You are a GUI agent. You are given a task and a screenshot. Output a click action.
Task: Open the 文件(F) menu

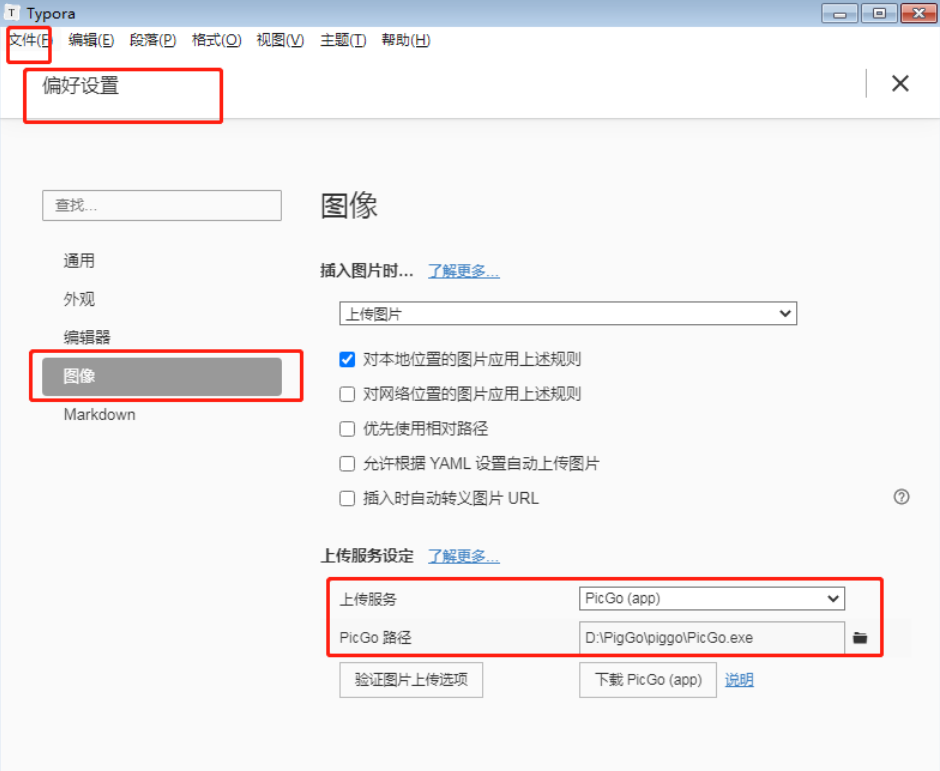(x=30, y=40)
